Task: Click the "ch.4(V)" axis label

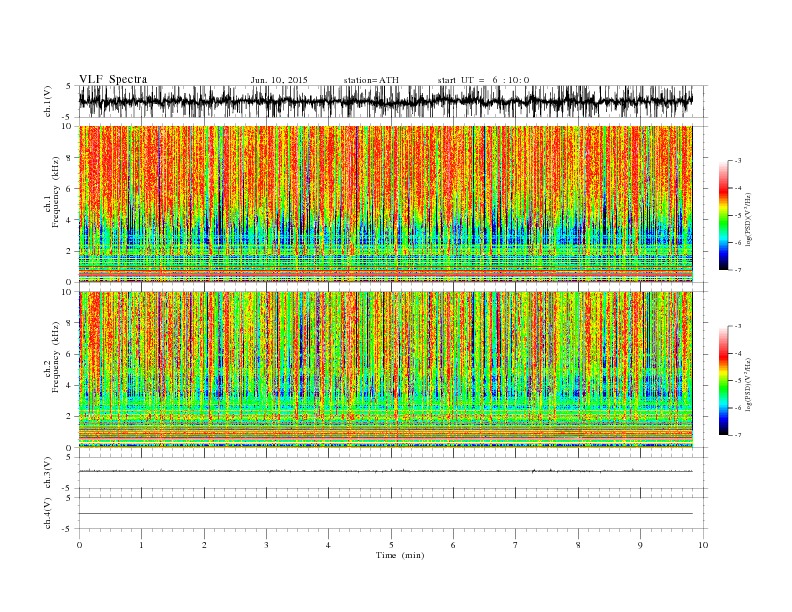Action: 48,513
